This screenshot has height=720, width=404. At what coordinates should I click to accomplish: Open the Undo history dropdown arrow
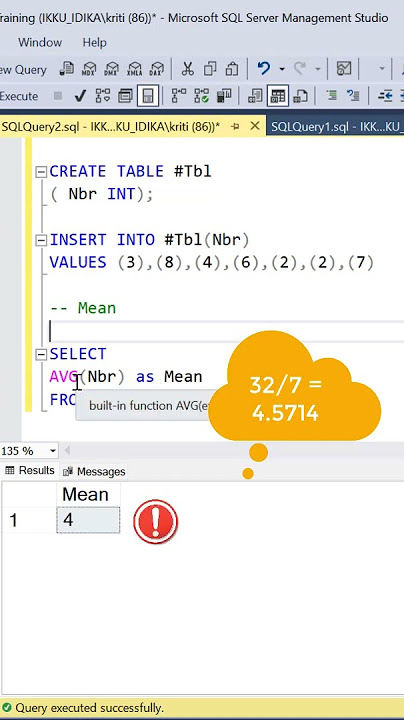point(282,69)
